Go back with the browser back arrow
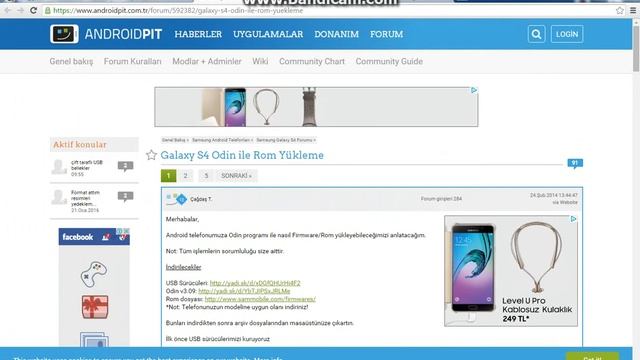This screenshot has height=360, width=640. pos(7,11)
